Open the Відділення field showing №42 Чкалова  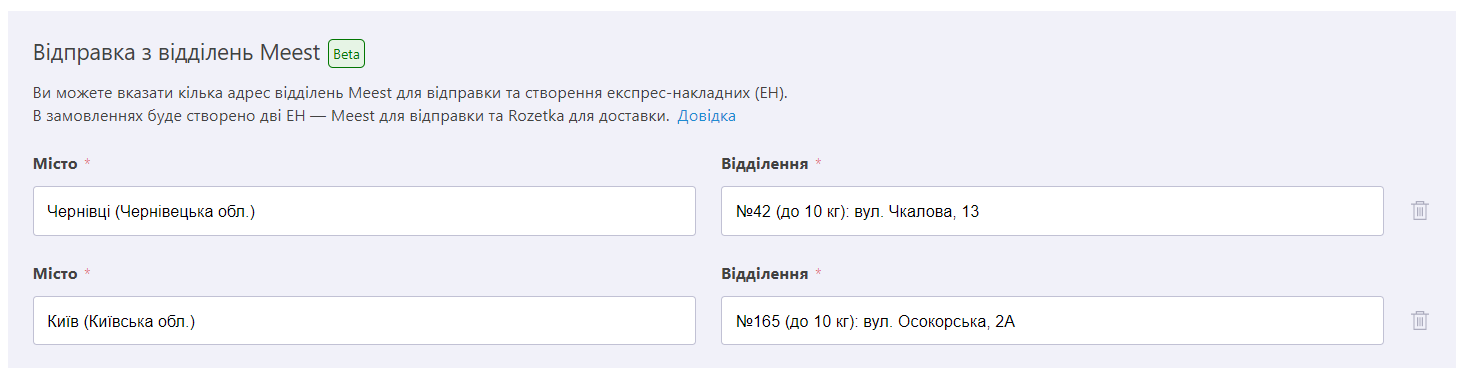coord(1052,211)
